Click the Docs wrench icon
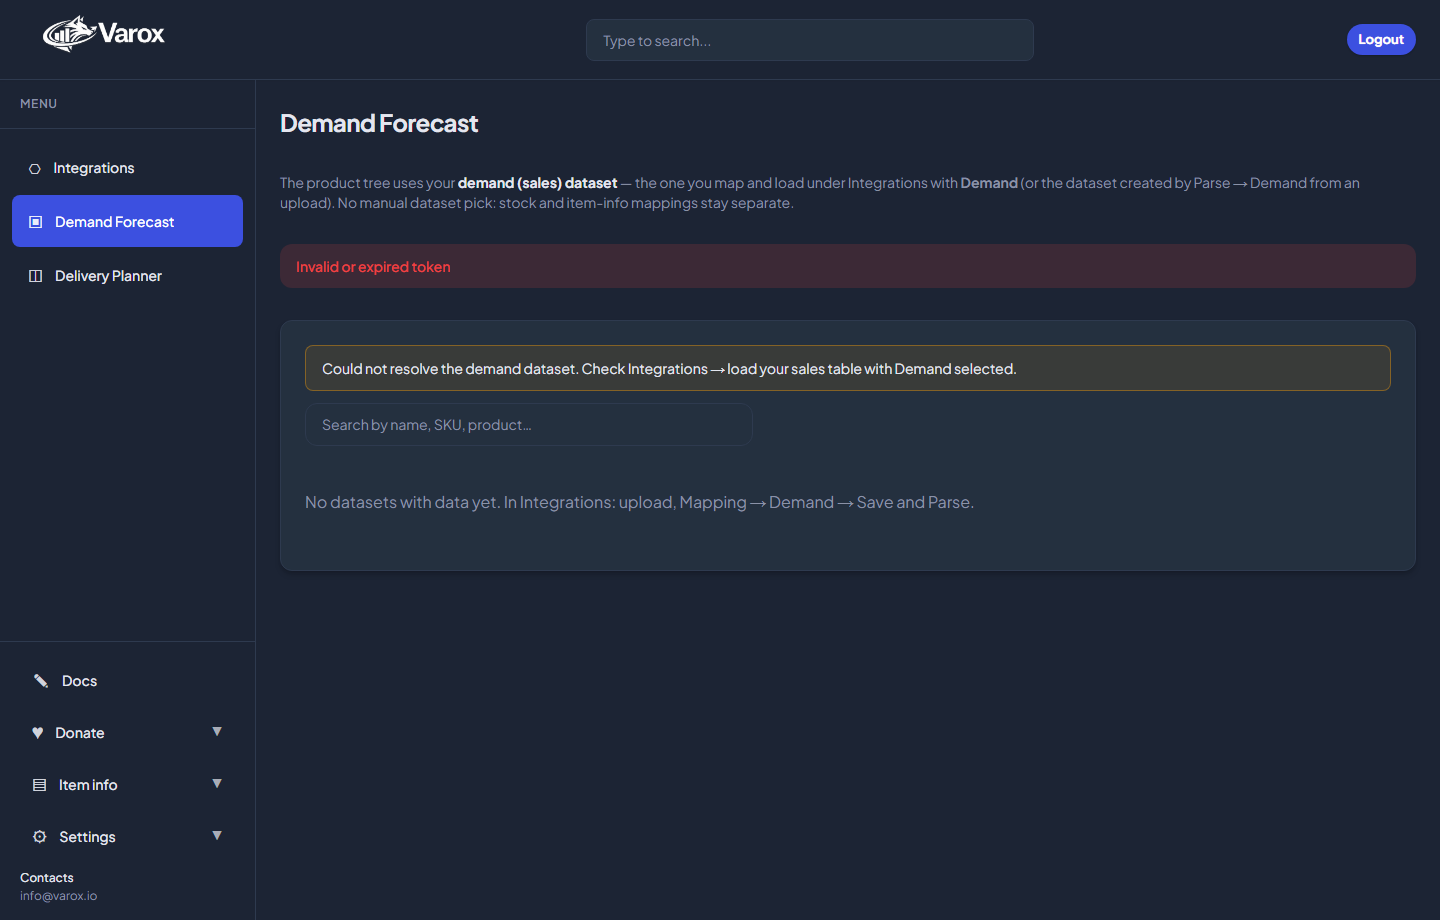The image size is (1440, 920). coord(40,680)
